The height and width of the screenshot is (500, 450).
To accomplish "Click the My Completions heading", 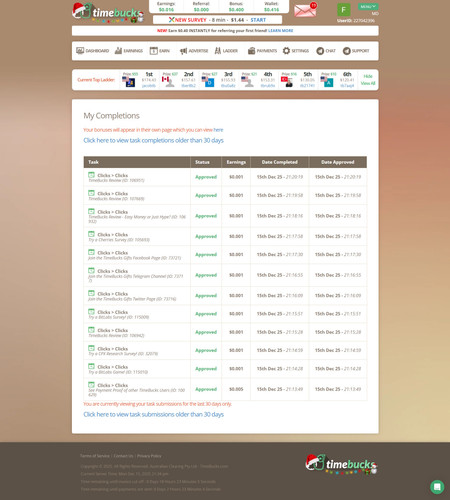I will click(x=111, y=116).
